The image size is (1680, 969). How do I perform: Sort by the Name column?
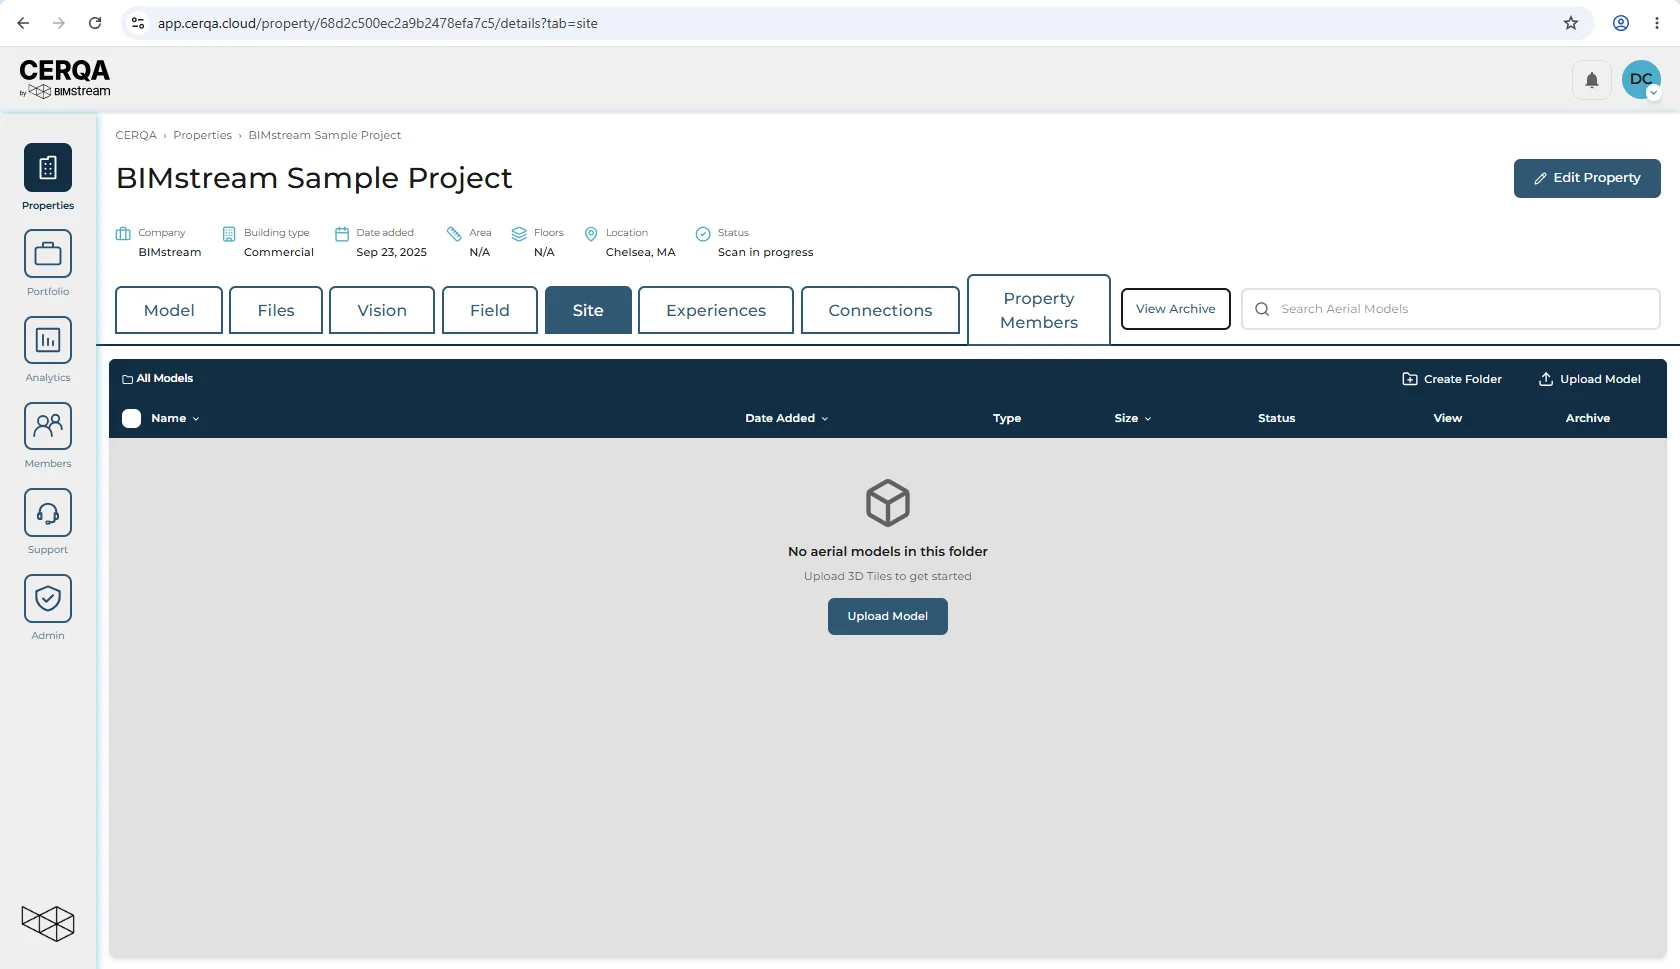pyautogui.click(x=175, y=418)
